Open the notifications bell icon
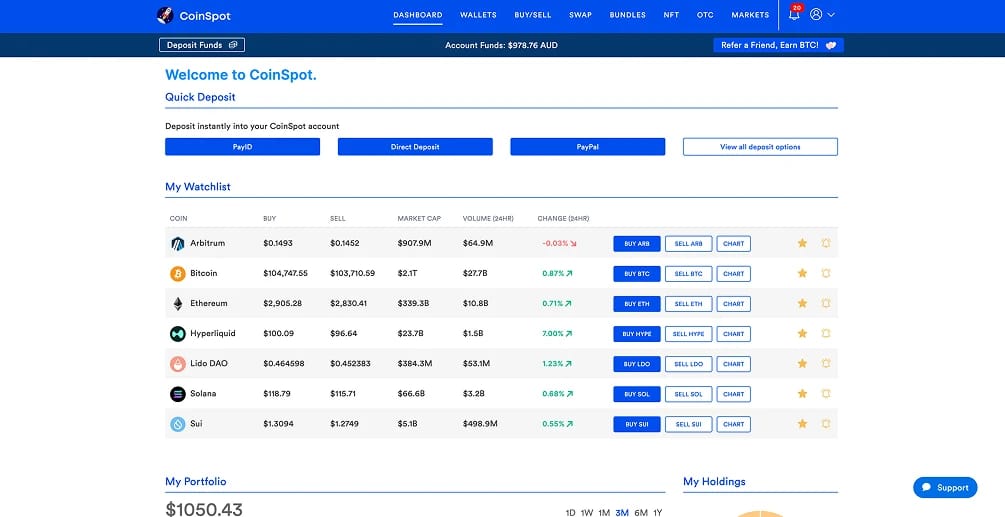1005x517 pixels. pos(794,14)
